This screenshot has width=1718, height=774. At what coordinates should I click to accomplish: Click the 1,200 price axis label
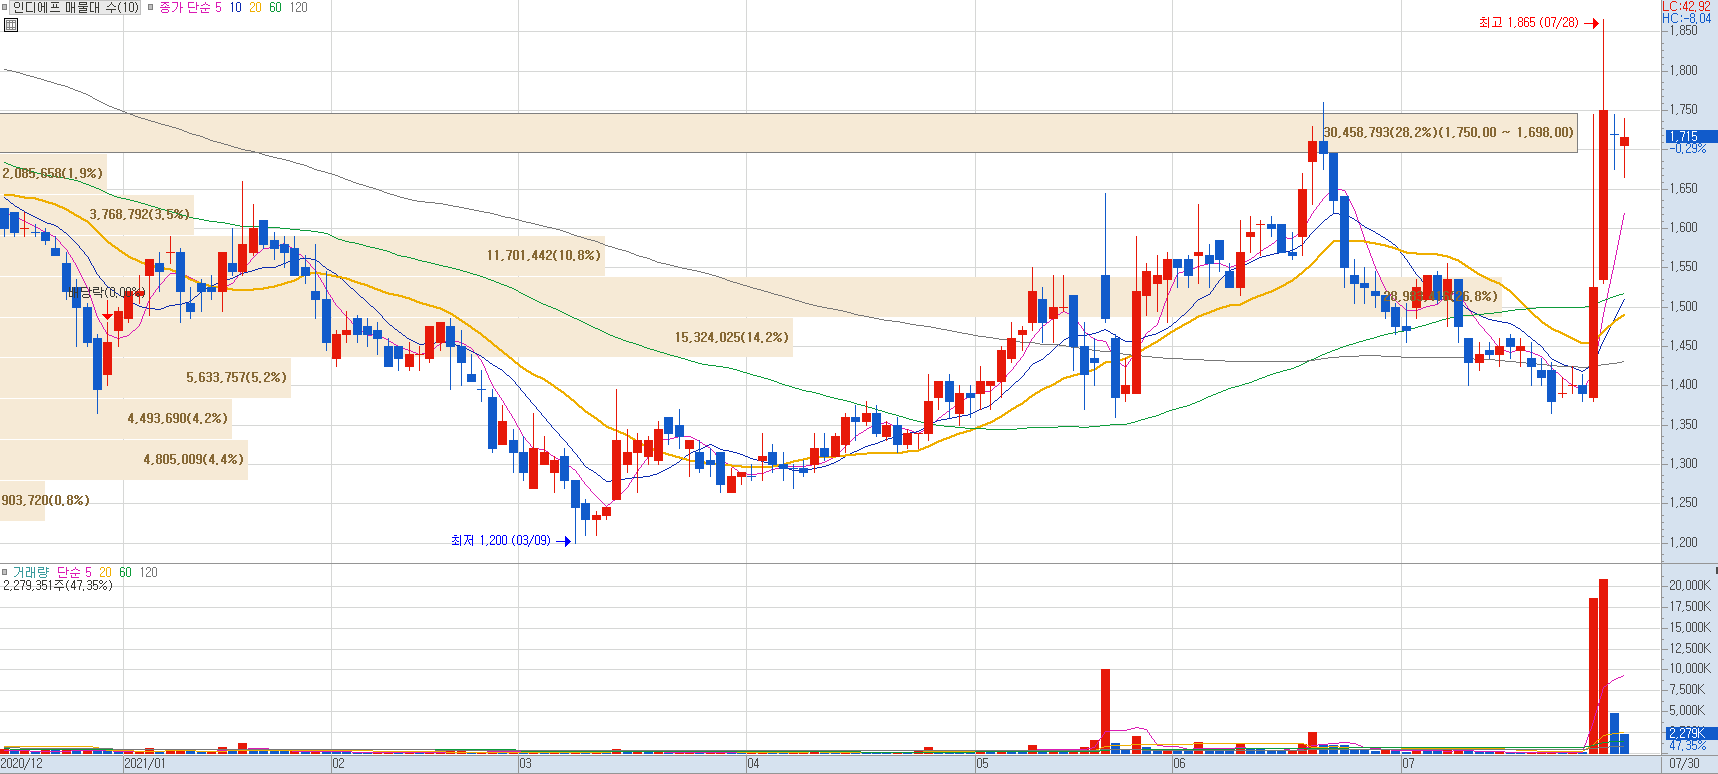coord(1684,542)
